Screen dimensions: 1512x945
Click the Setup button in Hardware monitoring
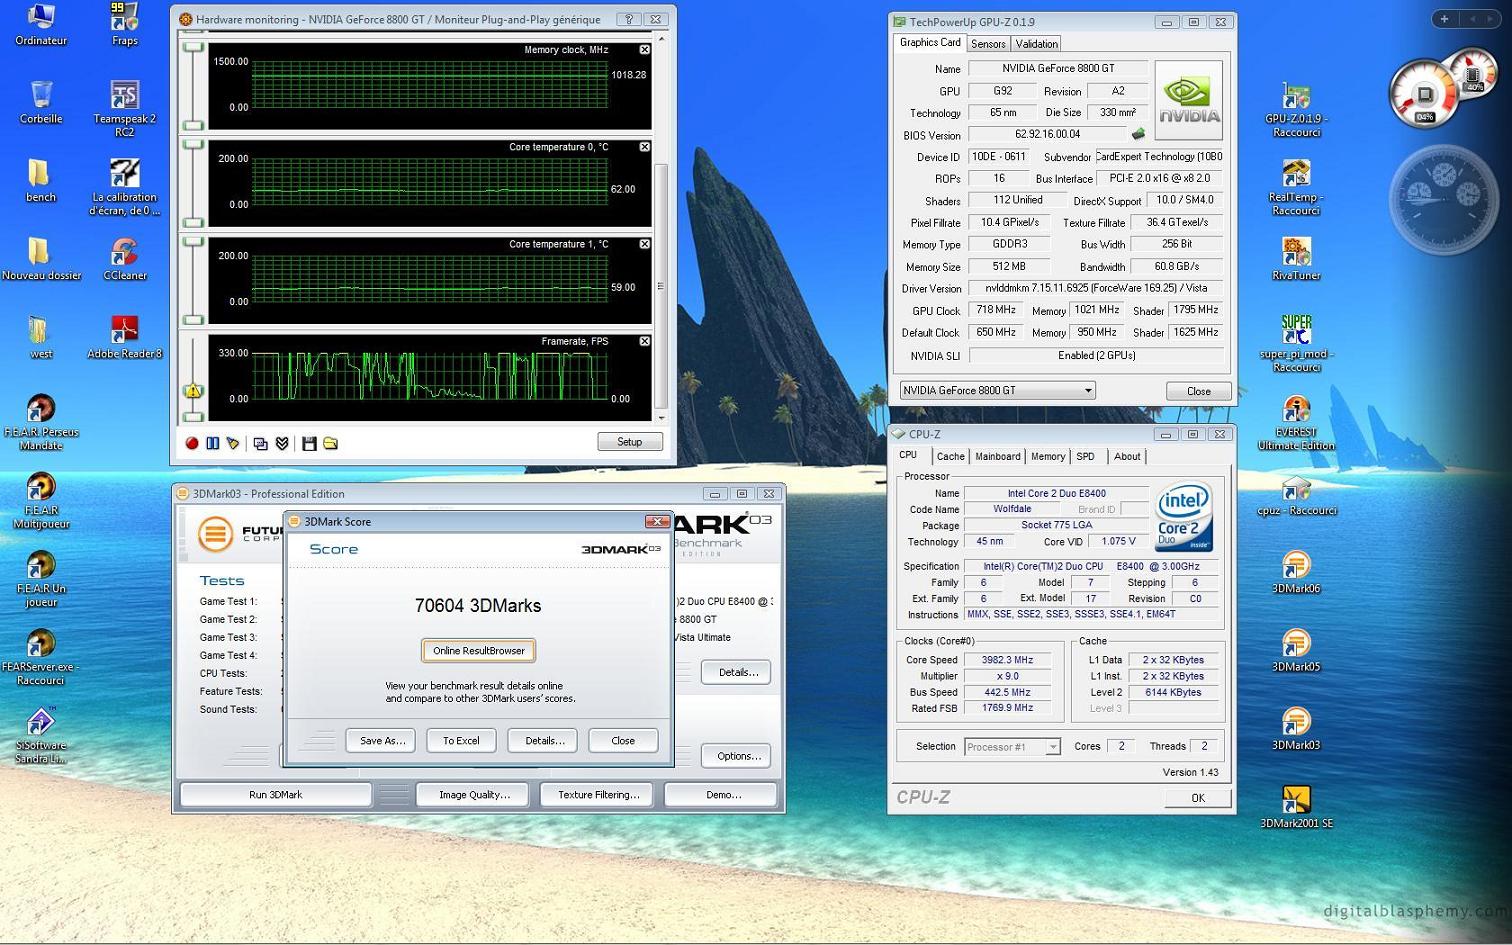629,442
